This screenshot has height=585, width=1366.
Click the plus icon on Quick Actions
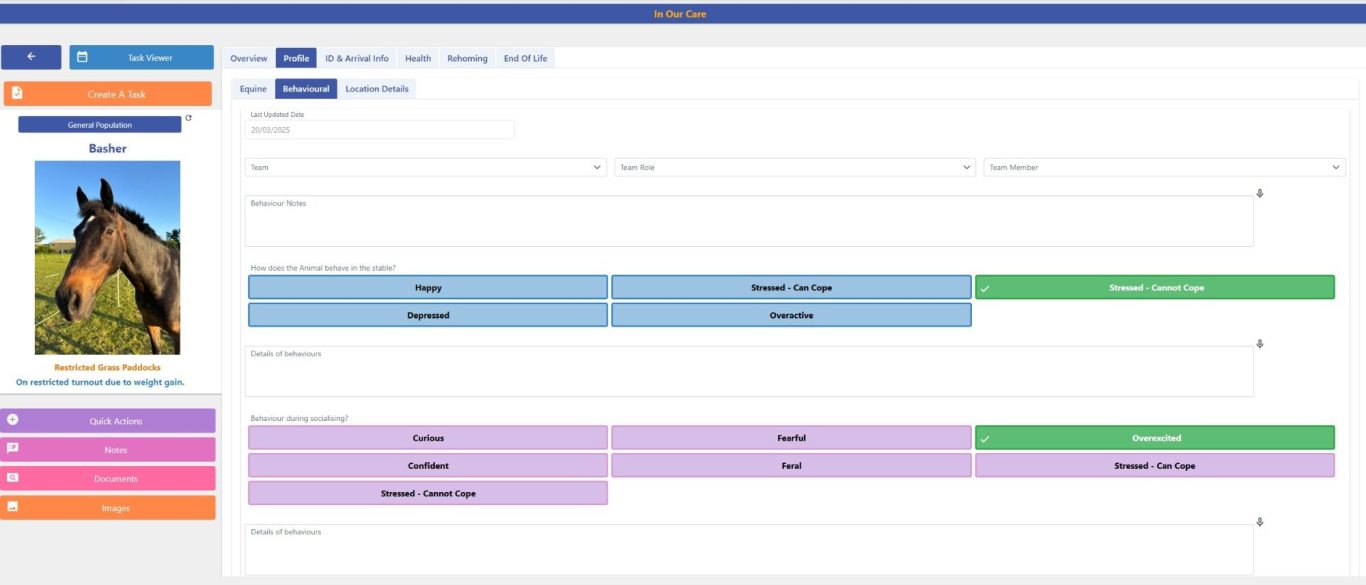13,420
